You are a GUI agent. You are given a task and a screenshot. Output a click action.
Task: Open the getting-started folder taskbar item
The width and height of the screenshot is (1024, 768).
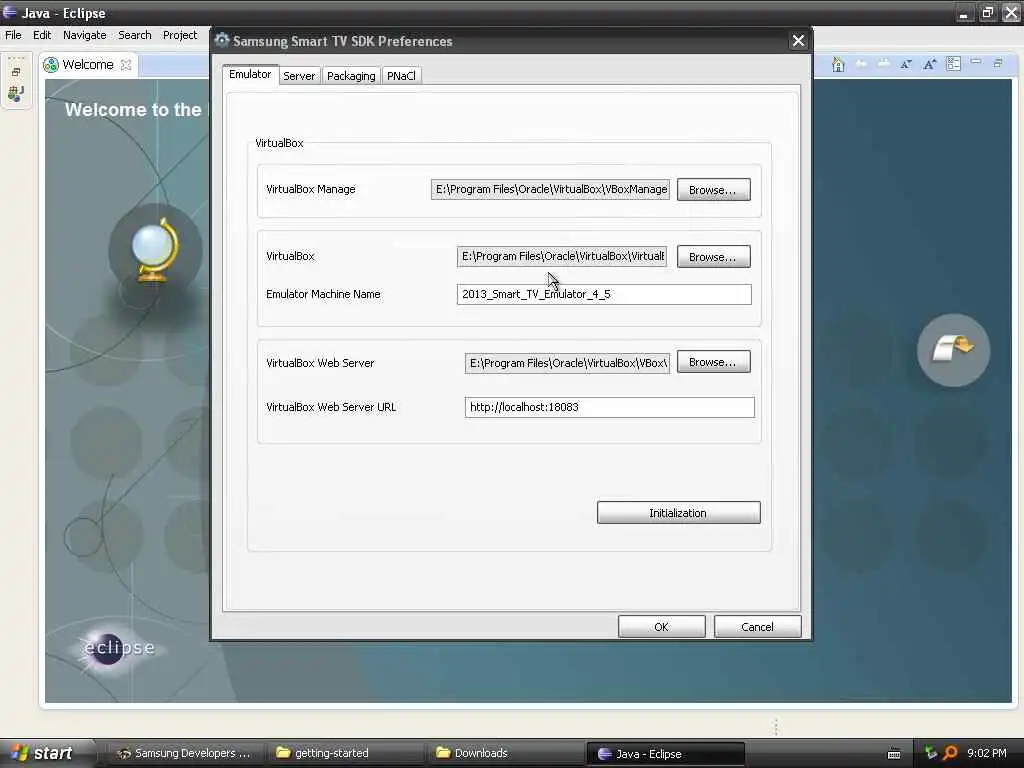click(x=345, y=753)
